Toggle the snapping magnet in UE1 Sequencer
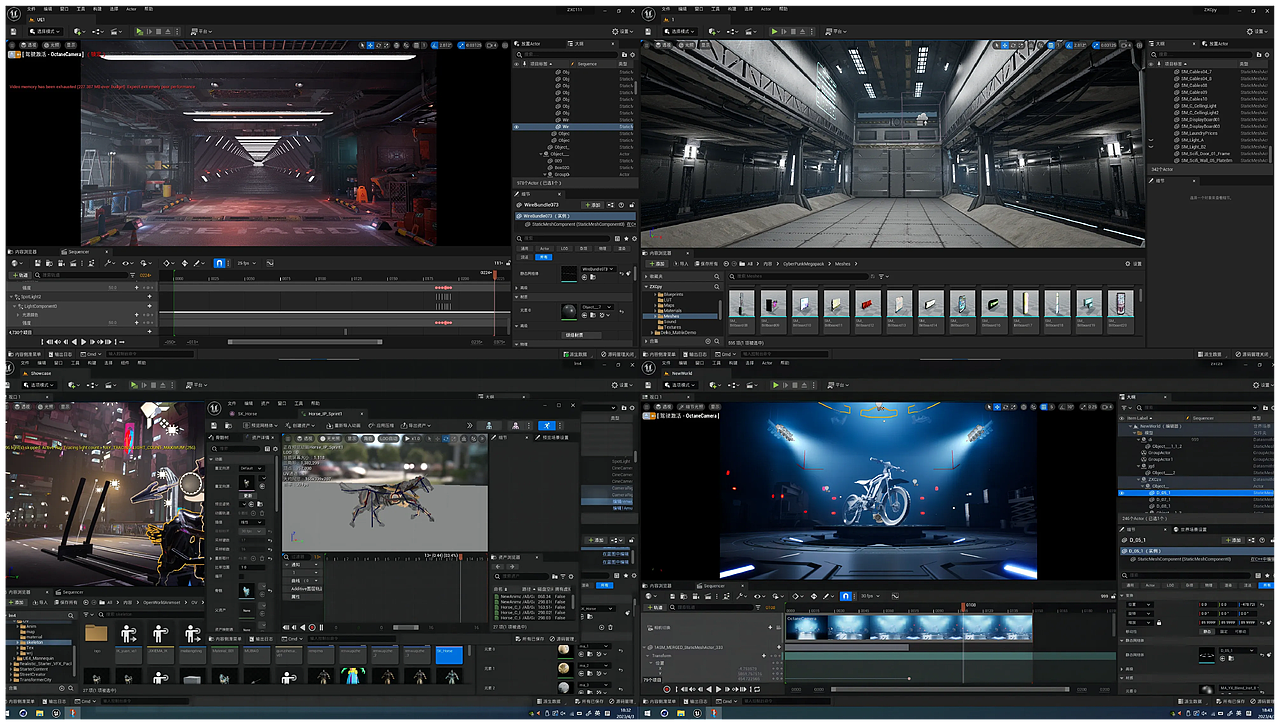Image resolution: width=1280 pixels, height=725 pixels. [218, 263]
